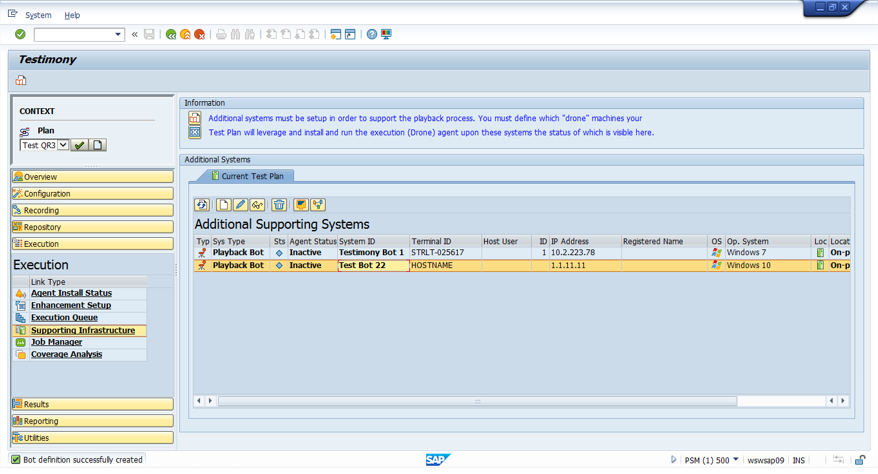Open the Agent Install Status link

[x=71, y=293]
